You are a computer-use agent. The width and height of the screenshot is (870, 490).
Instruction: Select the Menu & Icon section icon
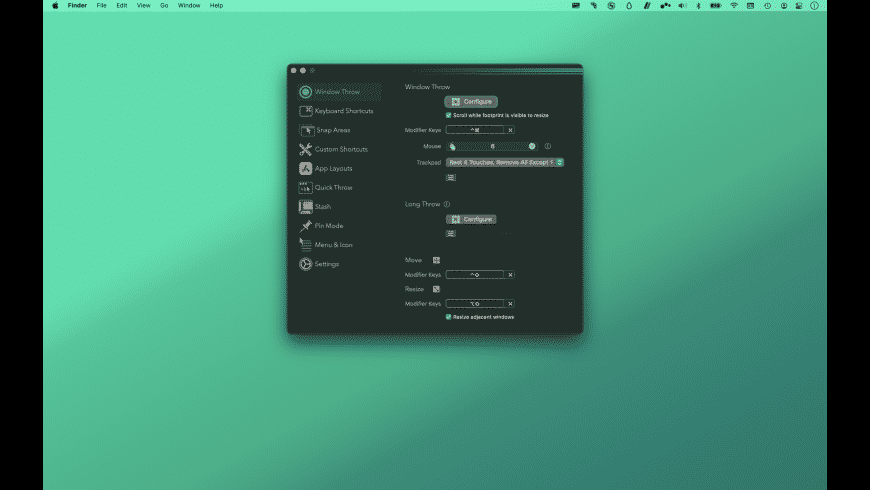point(306,245)
